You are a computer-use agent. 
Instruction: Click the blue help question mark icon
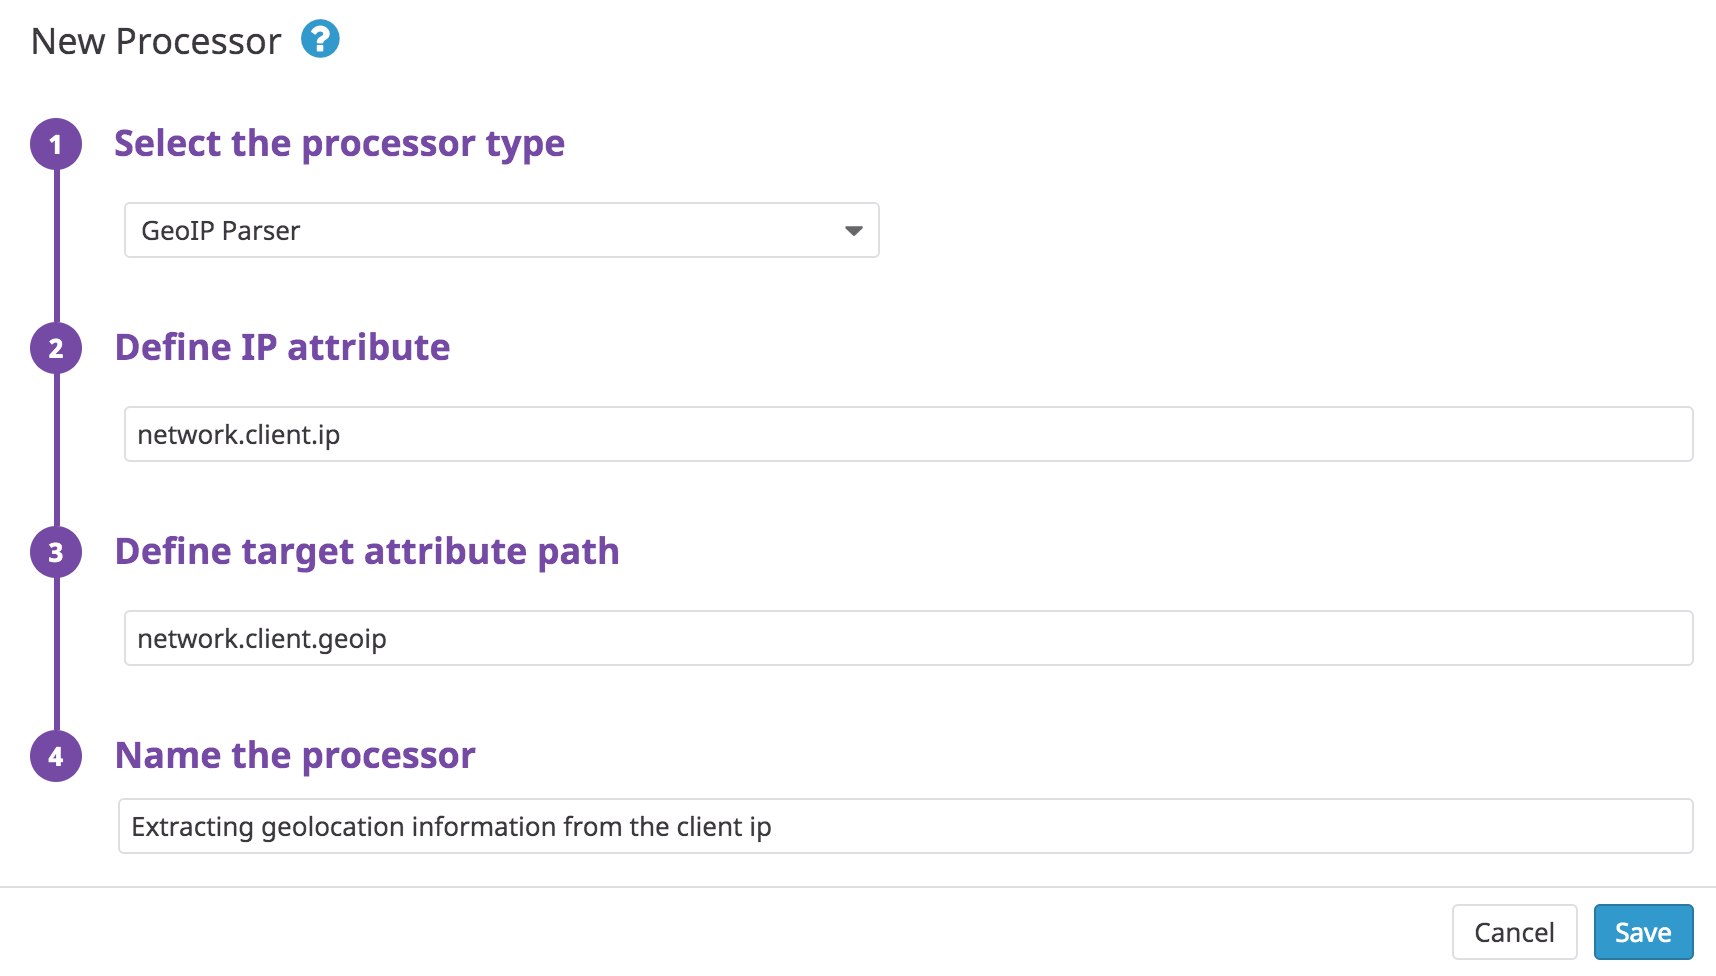[320, 40]
